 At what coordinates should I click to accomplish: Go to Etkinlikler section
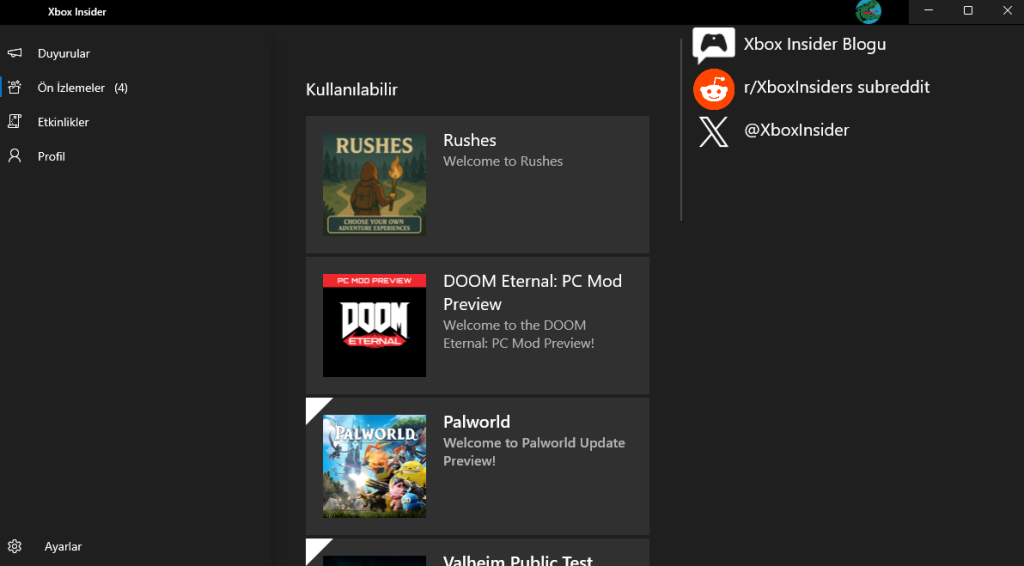click(x=63, y=122)
